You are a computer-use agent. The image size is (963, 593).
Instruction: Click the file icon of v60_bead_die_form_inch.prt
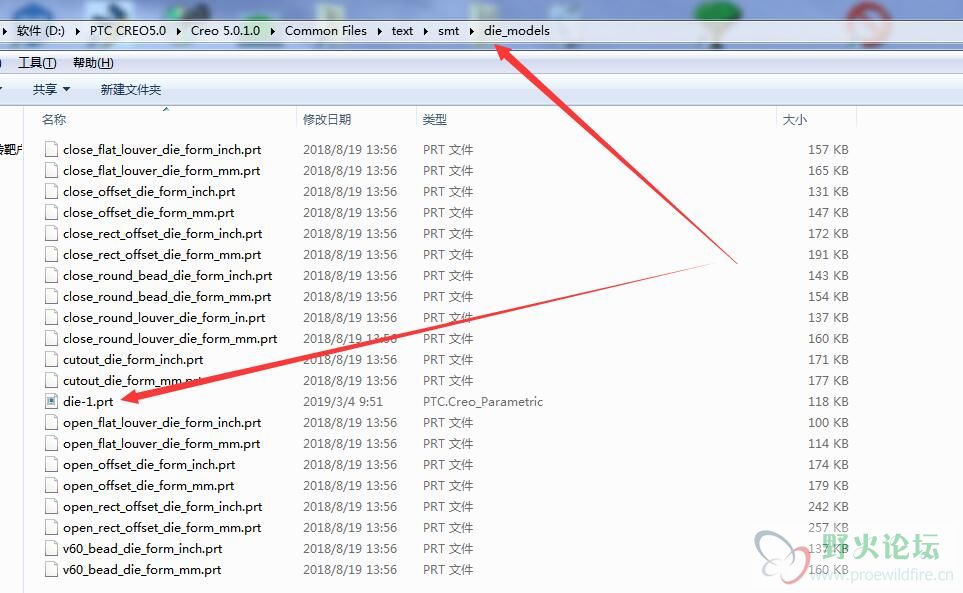tap(52, 548)
